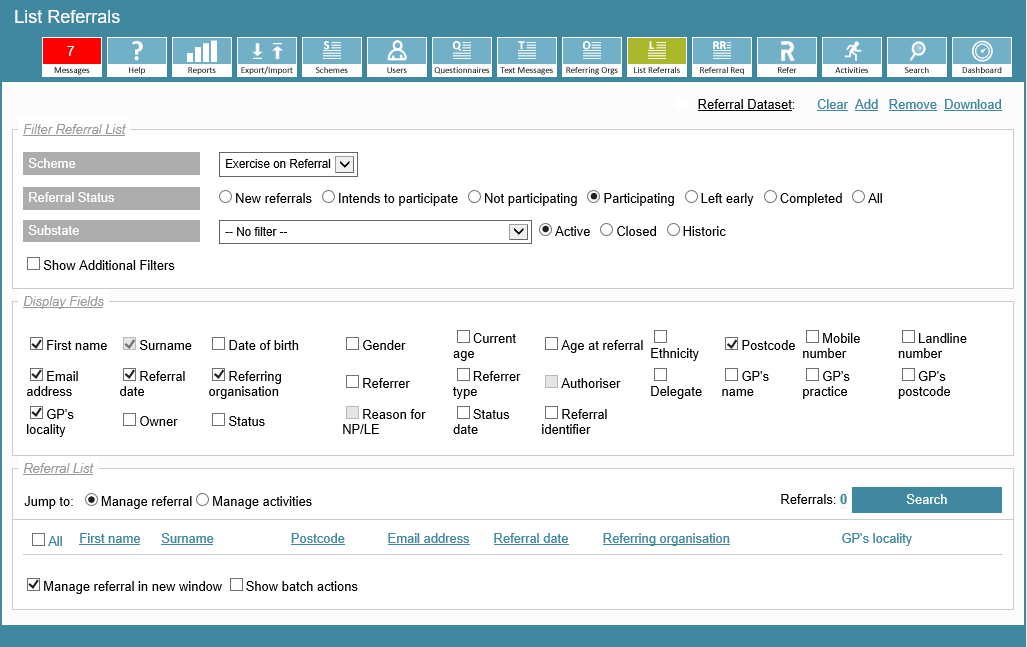Open the Text Messages icon
The height and width of the screenshot is (647, 1027).
(x=527, y=57)
